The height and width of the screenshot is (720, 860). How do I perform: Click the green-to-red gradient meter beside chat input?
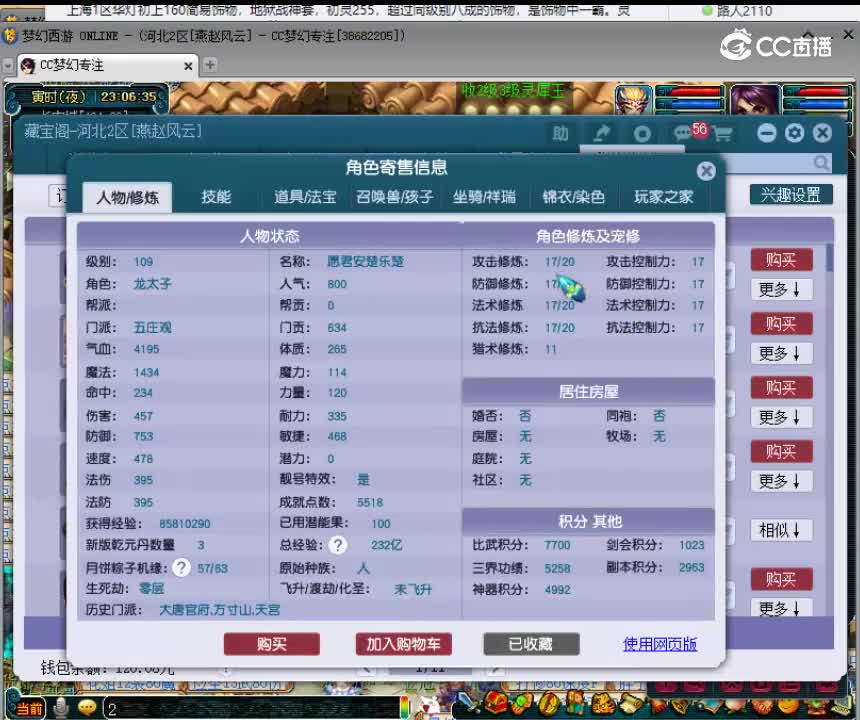coord(404,707)
